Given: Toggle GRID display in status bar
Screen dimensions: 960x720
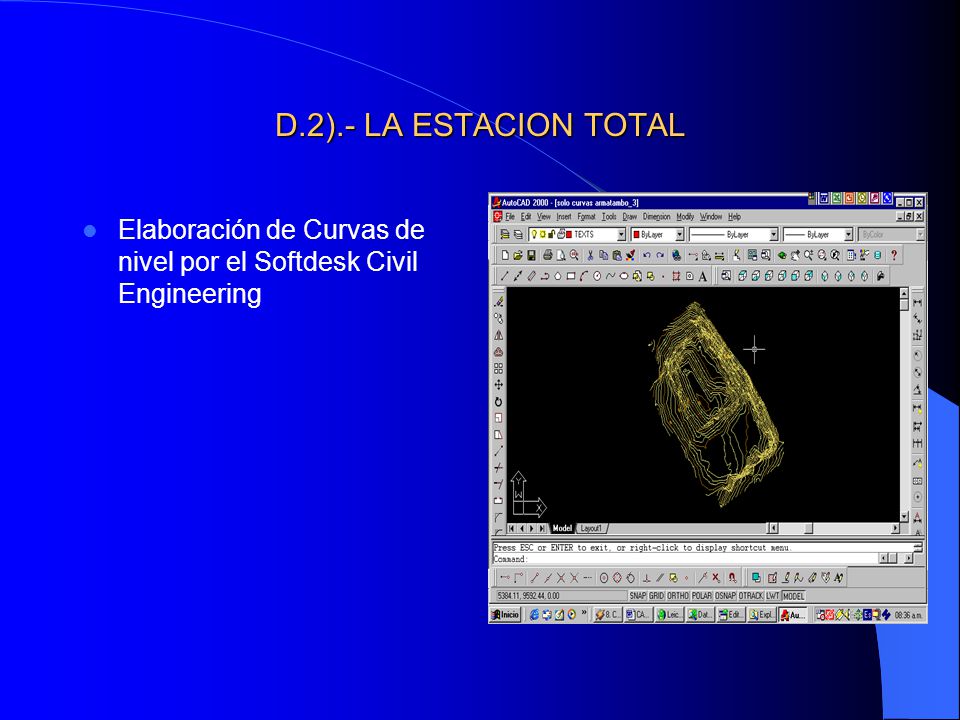Looking at the screenshot, I should pyautogui.click(x=656, y=596).
